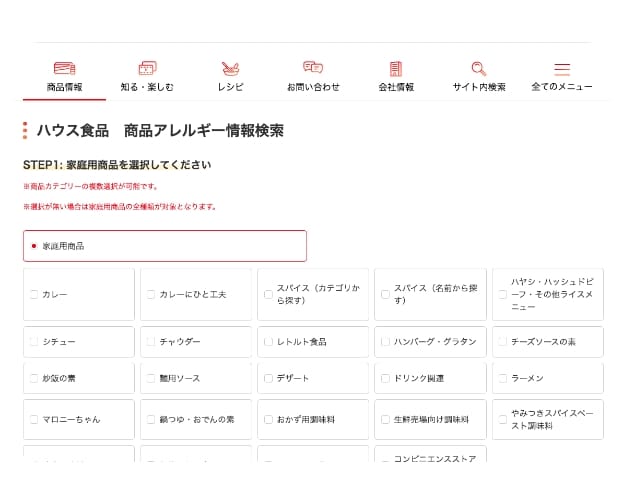The height and width of the screenshot is (488, 636).
Task: Click the コンビニエンスストア category text
Action: click(x=435, y=458)
